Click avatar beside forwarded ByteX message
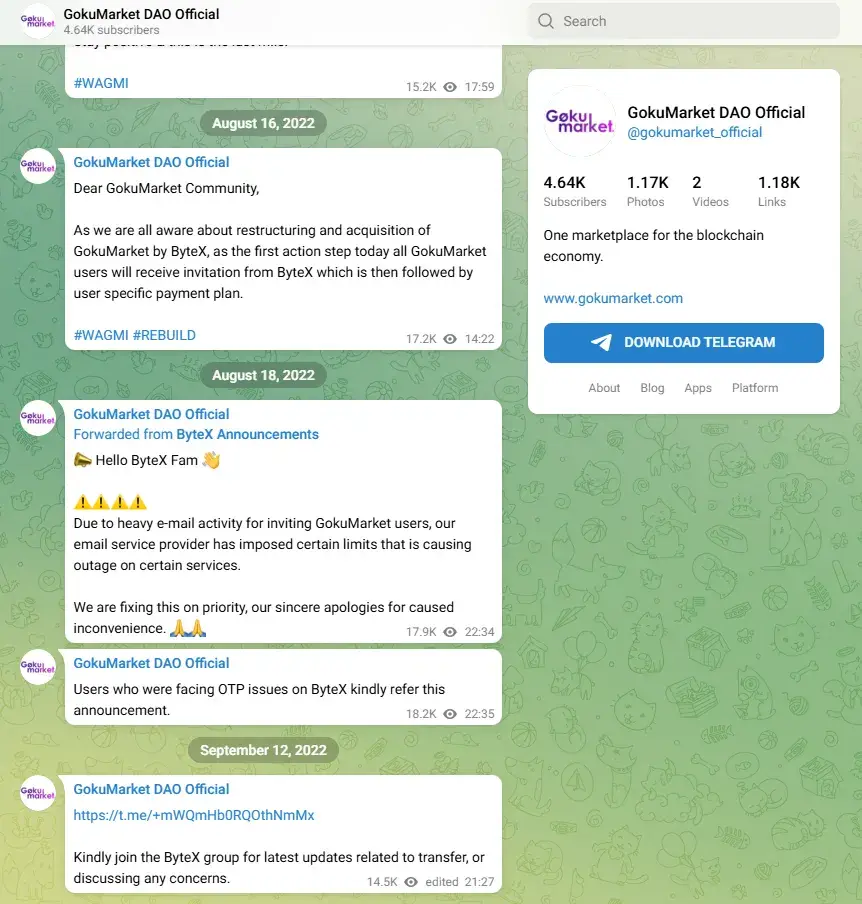This screenshot has height=904, width=862. (x=38, y=418)
